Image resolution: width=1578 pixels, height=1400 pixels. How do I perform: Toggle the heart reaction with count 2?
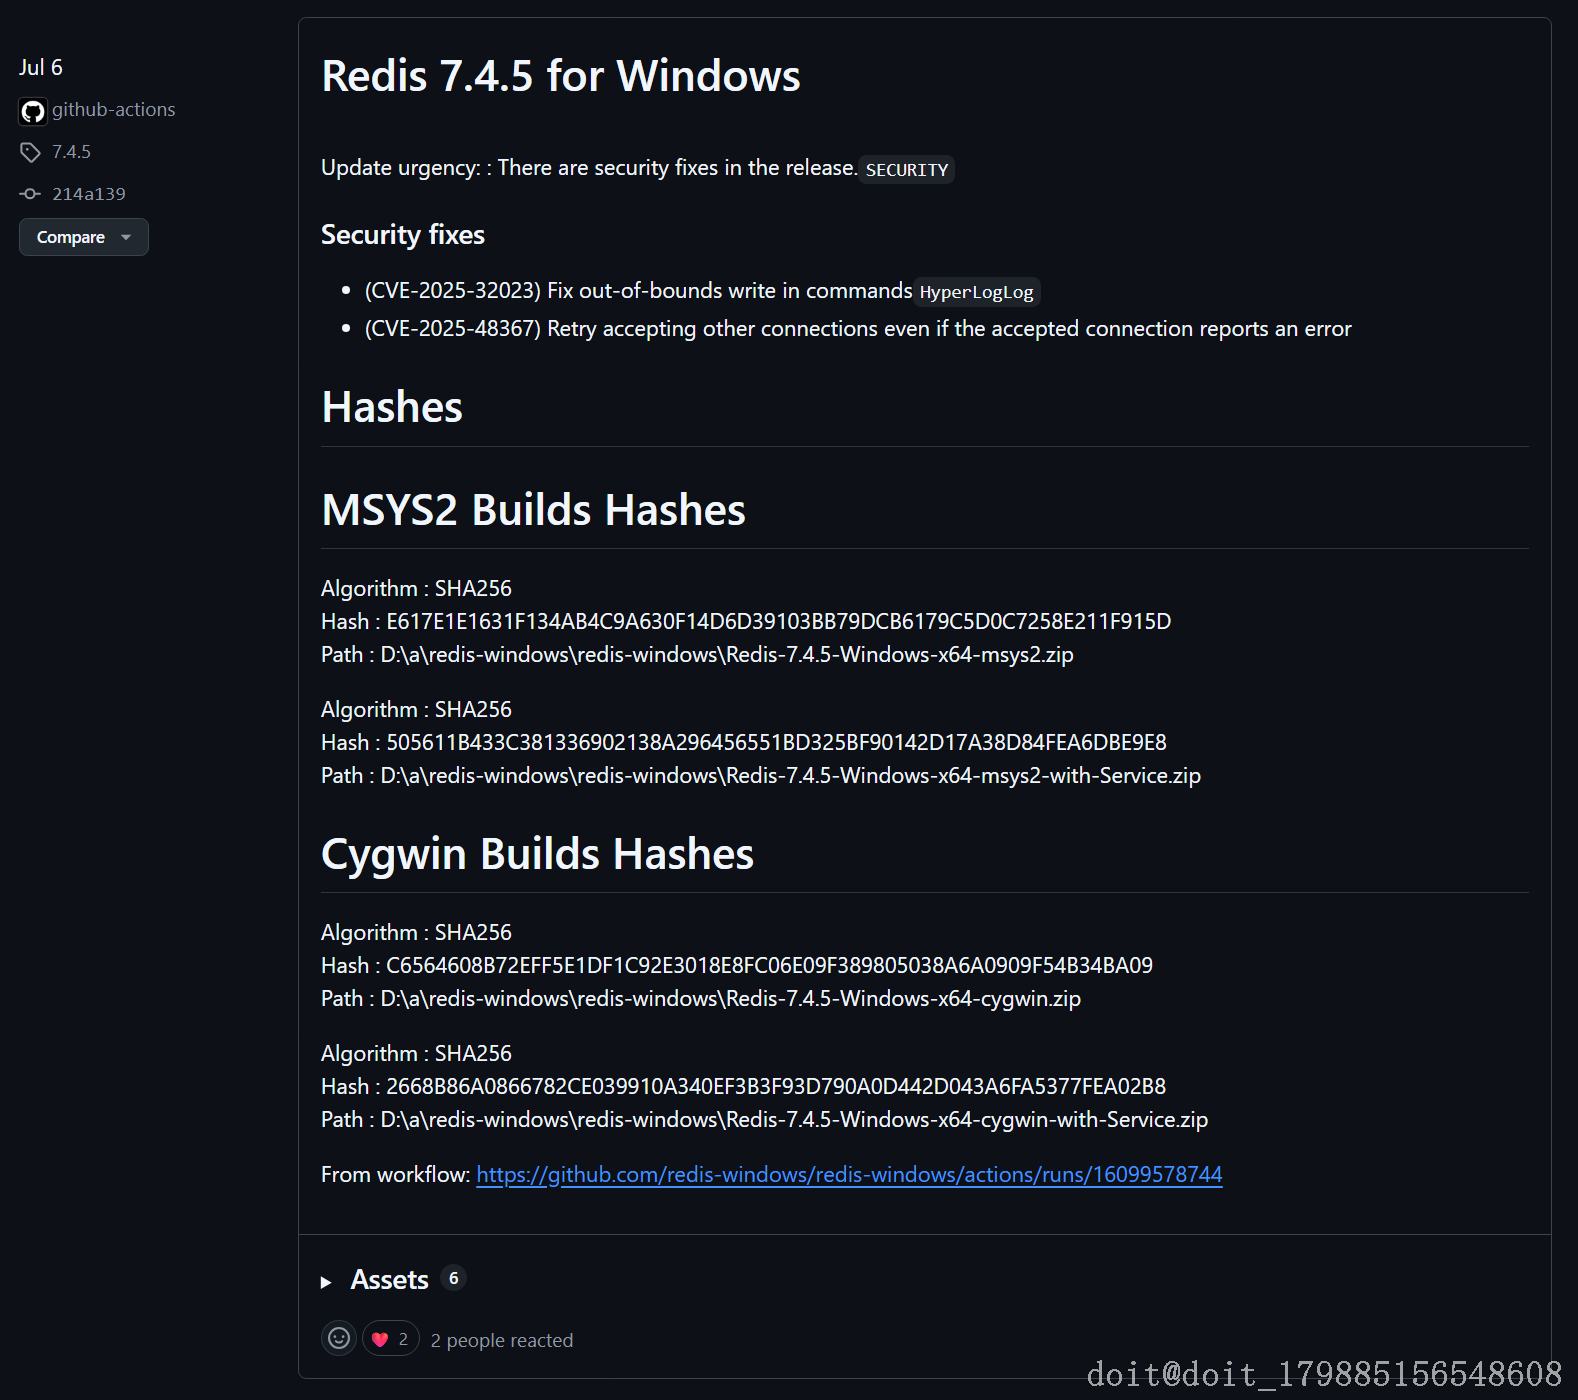coord(390,1338)
